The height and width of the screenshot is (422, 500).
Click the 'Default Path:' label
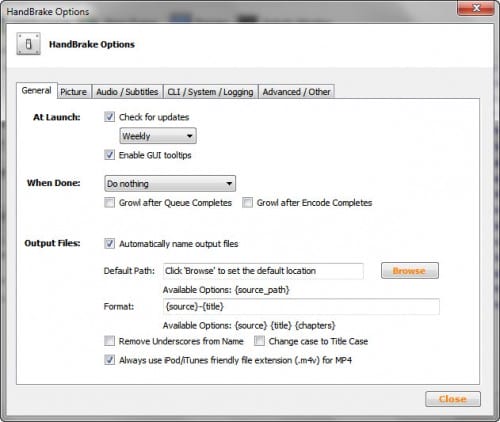tap(129, 271)
